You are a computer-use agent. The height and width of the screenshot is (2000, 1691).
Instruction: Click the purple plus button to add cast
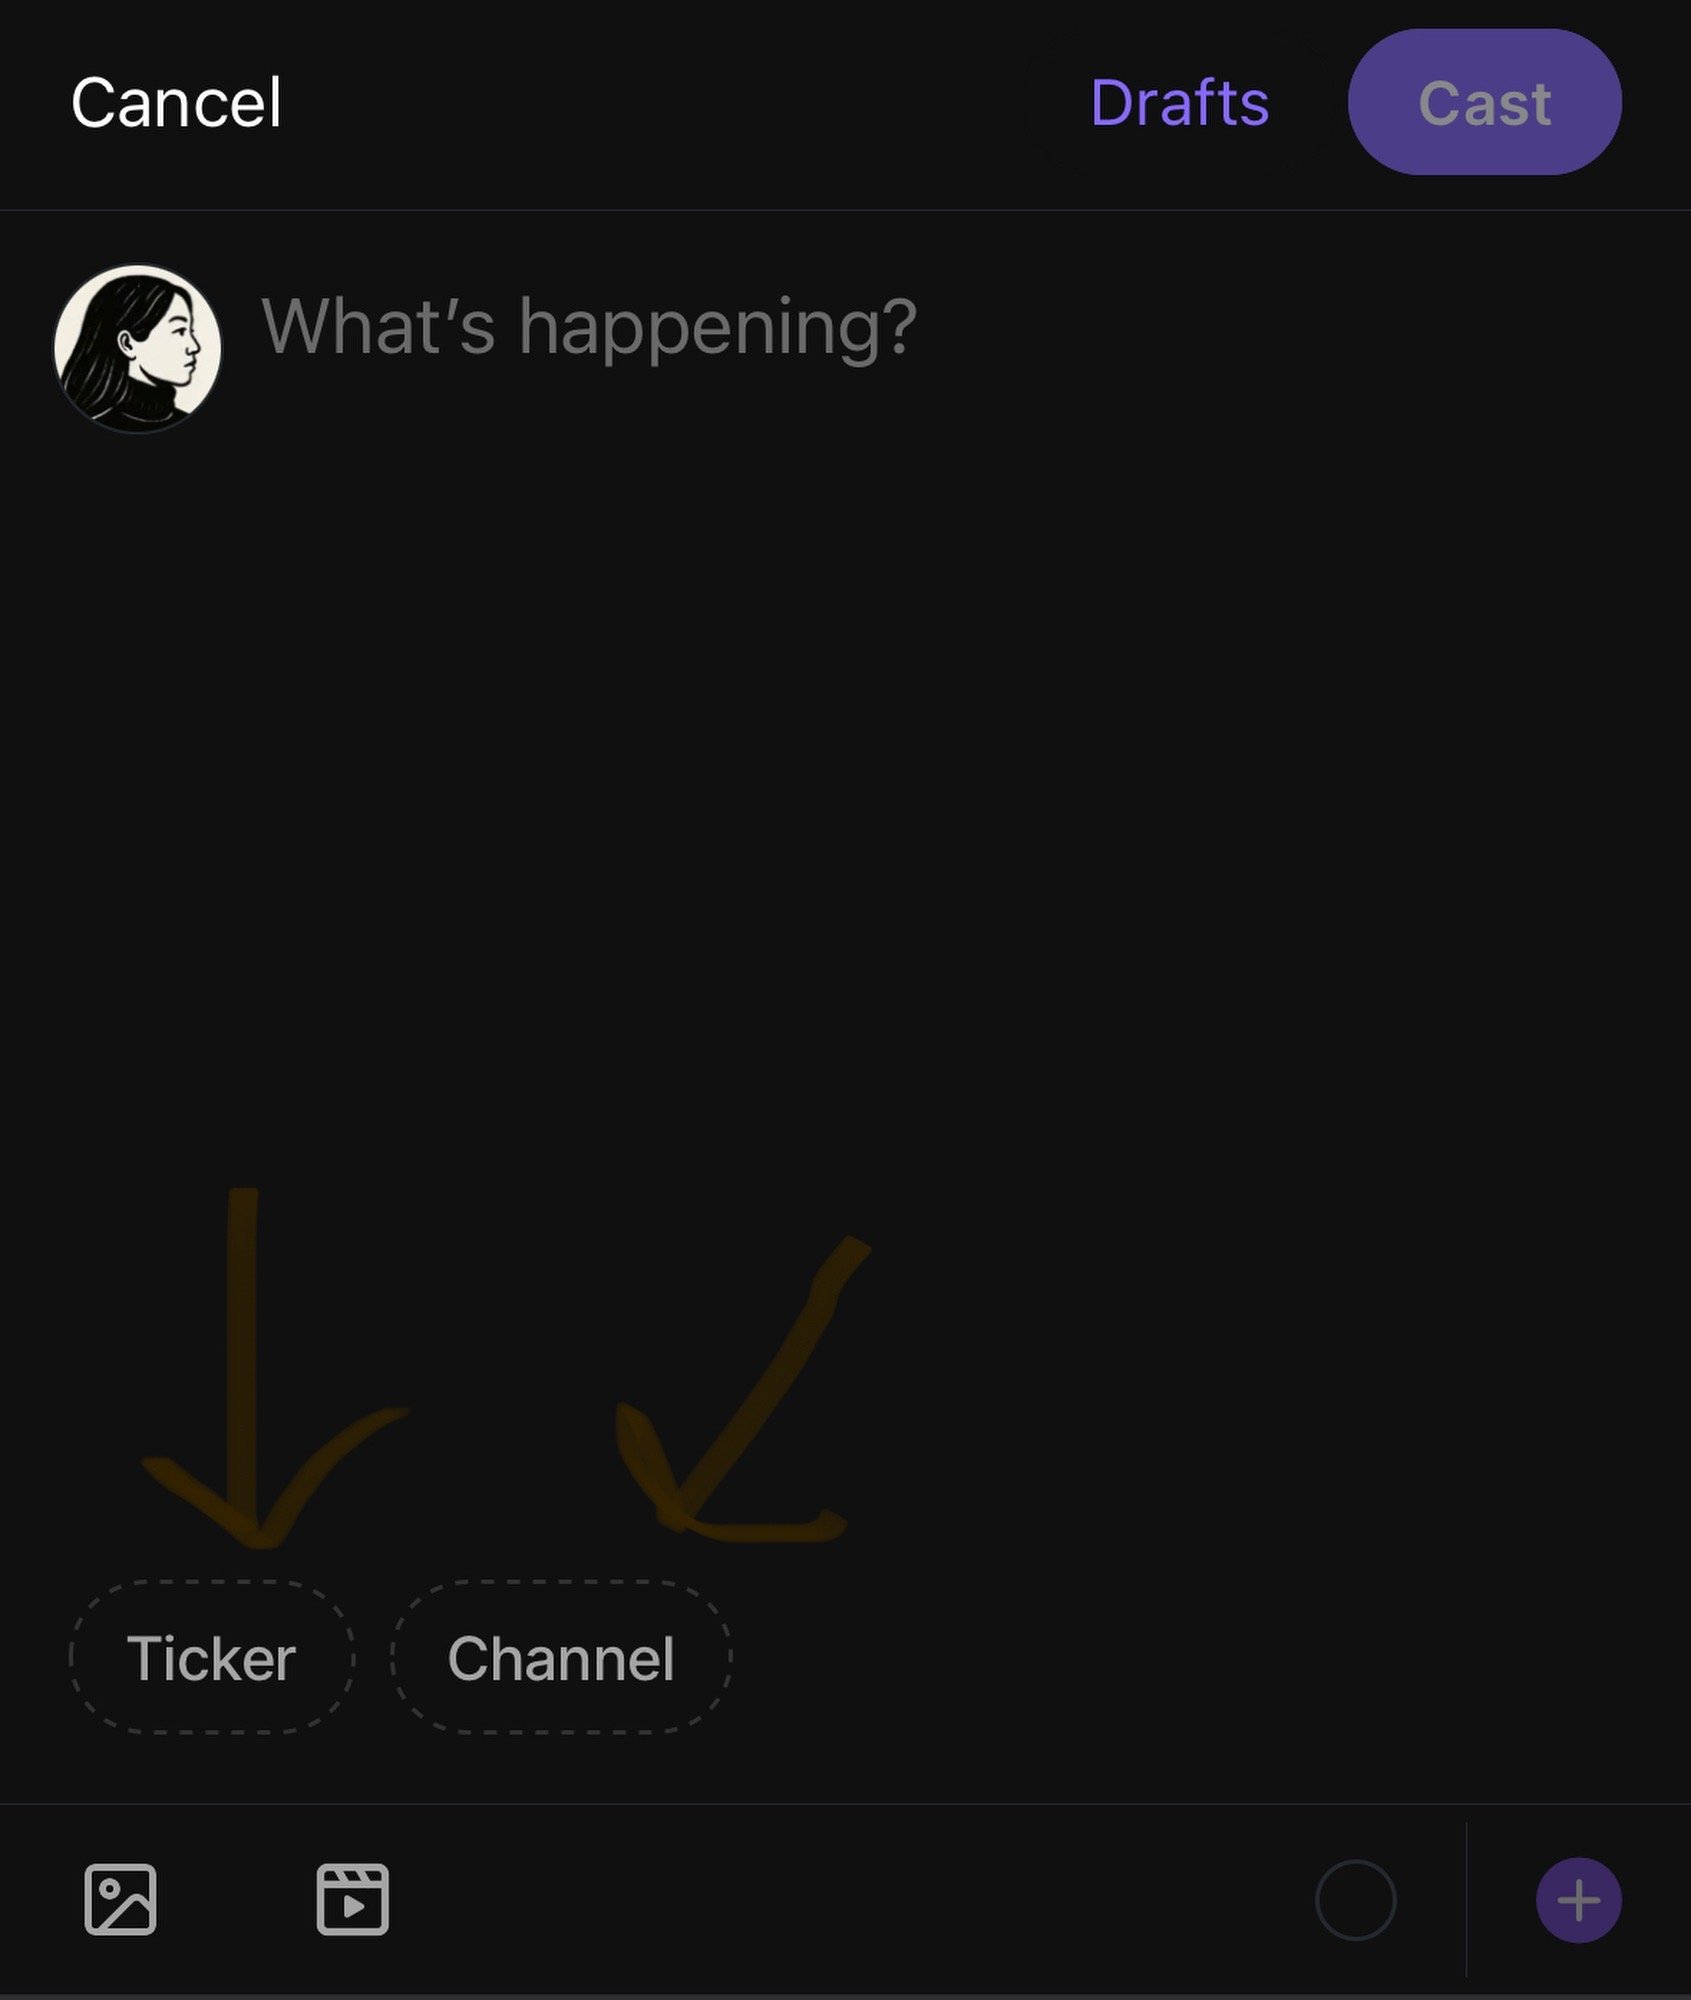click(x=1578, y=1900)
